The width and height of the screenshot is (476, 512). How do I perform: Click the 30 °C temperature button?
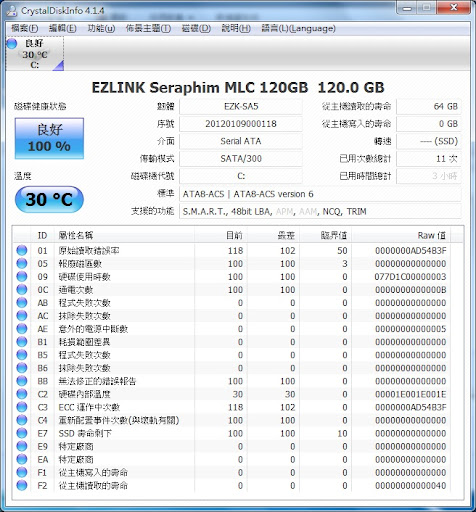click(49, 199)
